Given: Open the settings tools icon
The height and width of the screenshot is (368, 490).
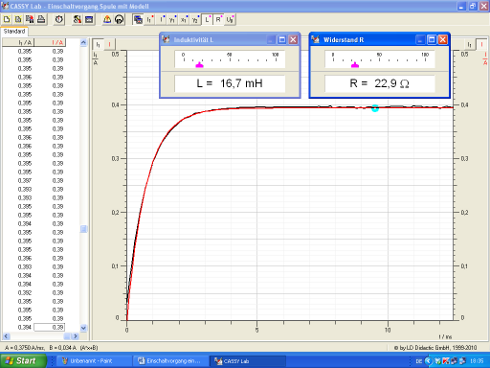Looking at the screenshot, I should (x=77, y=19).
